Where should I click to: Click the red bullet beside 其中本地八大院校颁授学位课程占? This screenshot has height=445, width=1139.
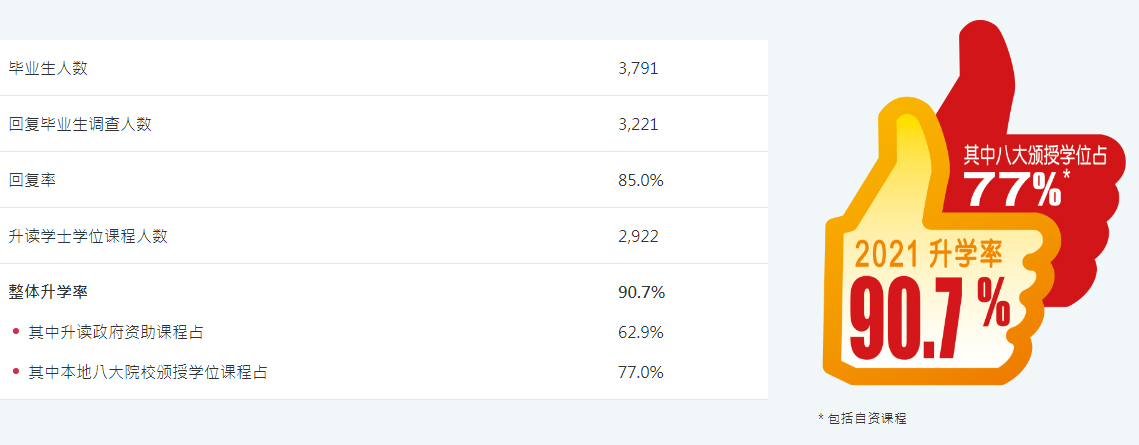16,371
